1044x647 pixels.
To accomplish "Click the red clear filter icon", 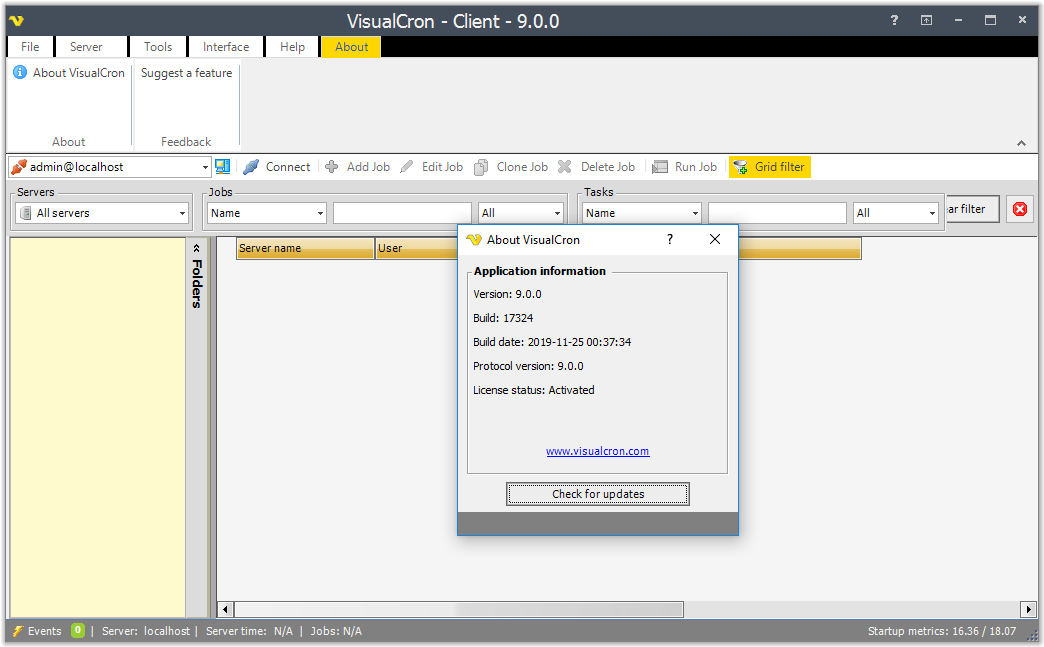I will tap(1020, 209).
